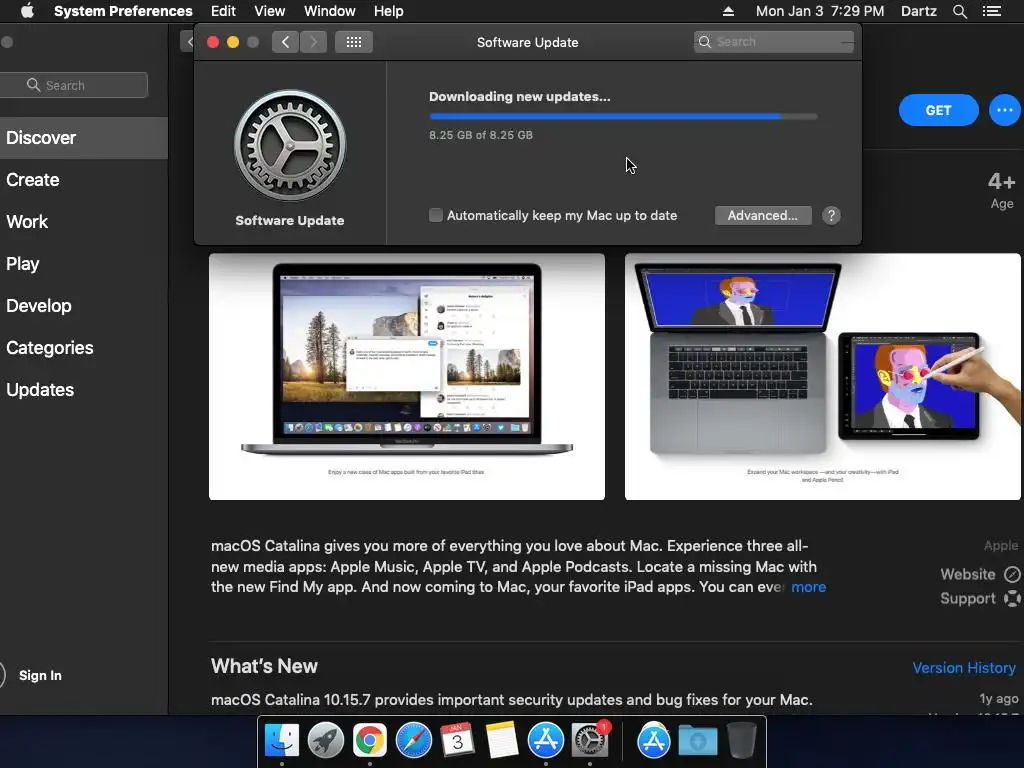1024x768 pixels.
Task: Open the Support link
Action: 968,598
